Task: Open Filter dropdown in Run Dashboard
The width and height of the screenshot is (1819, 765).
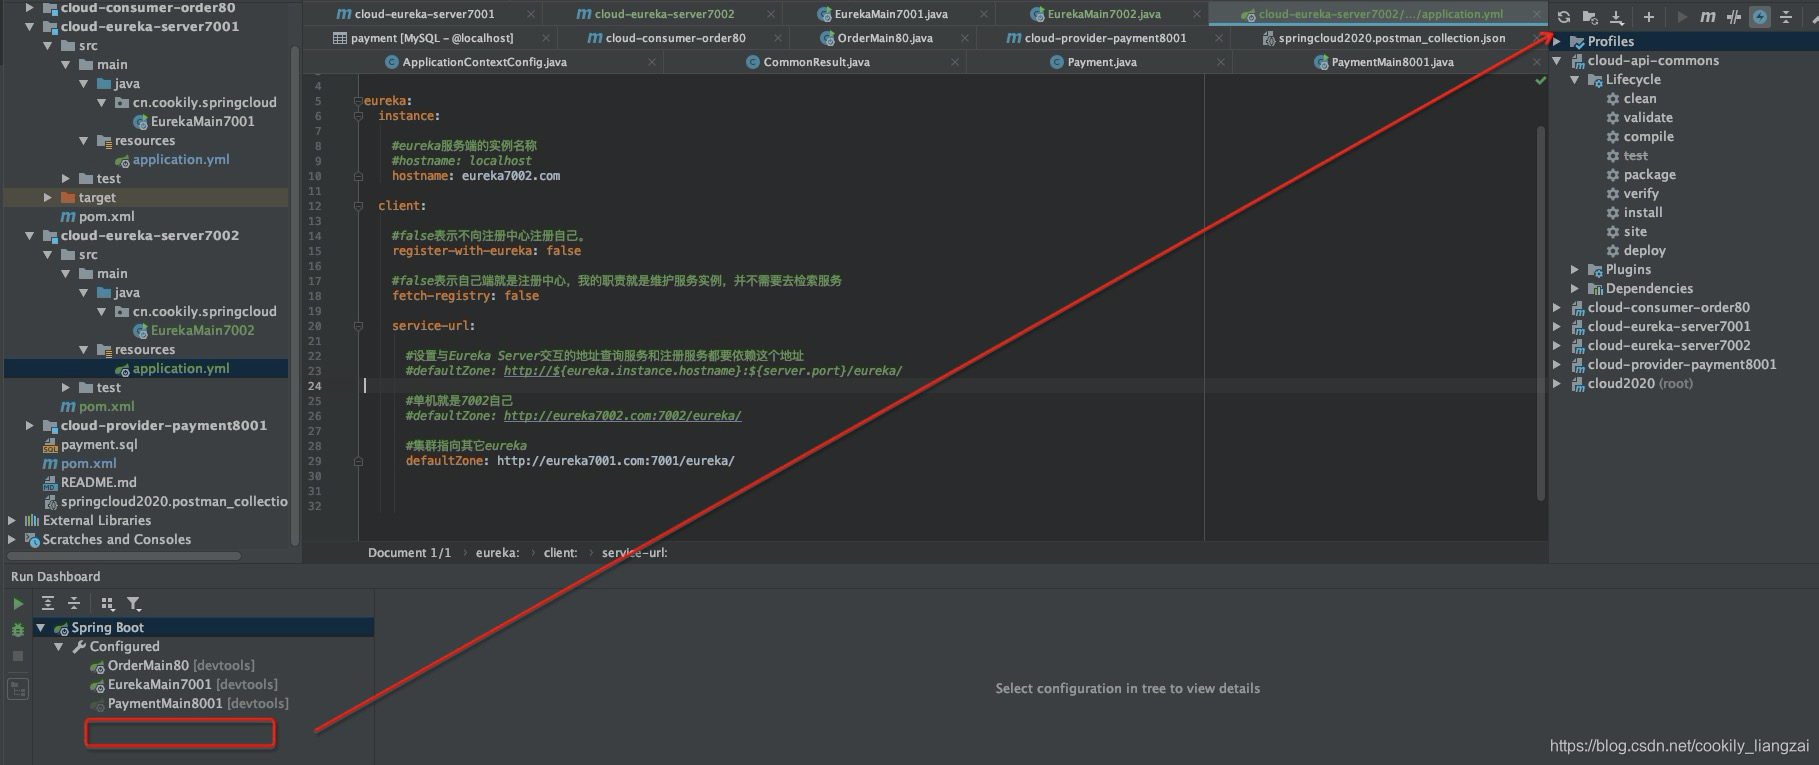Action: (x=134, y=603)
